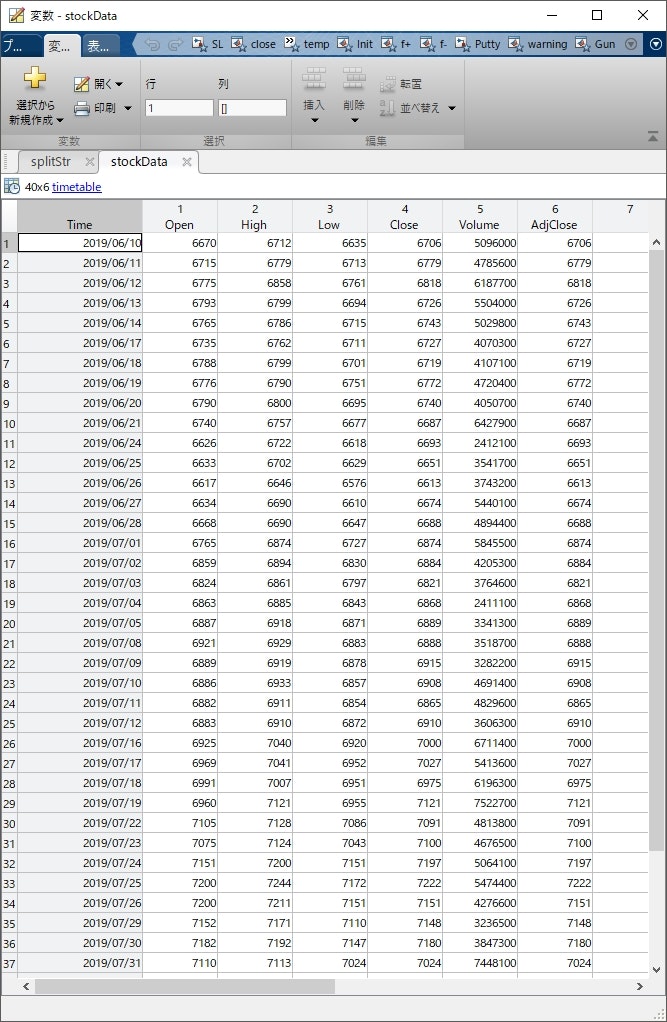Image resolution: width=667 pixels, height=1022 pixels.
Task: Select row header 37
Action: 9,963
